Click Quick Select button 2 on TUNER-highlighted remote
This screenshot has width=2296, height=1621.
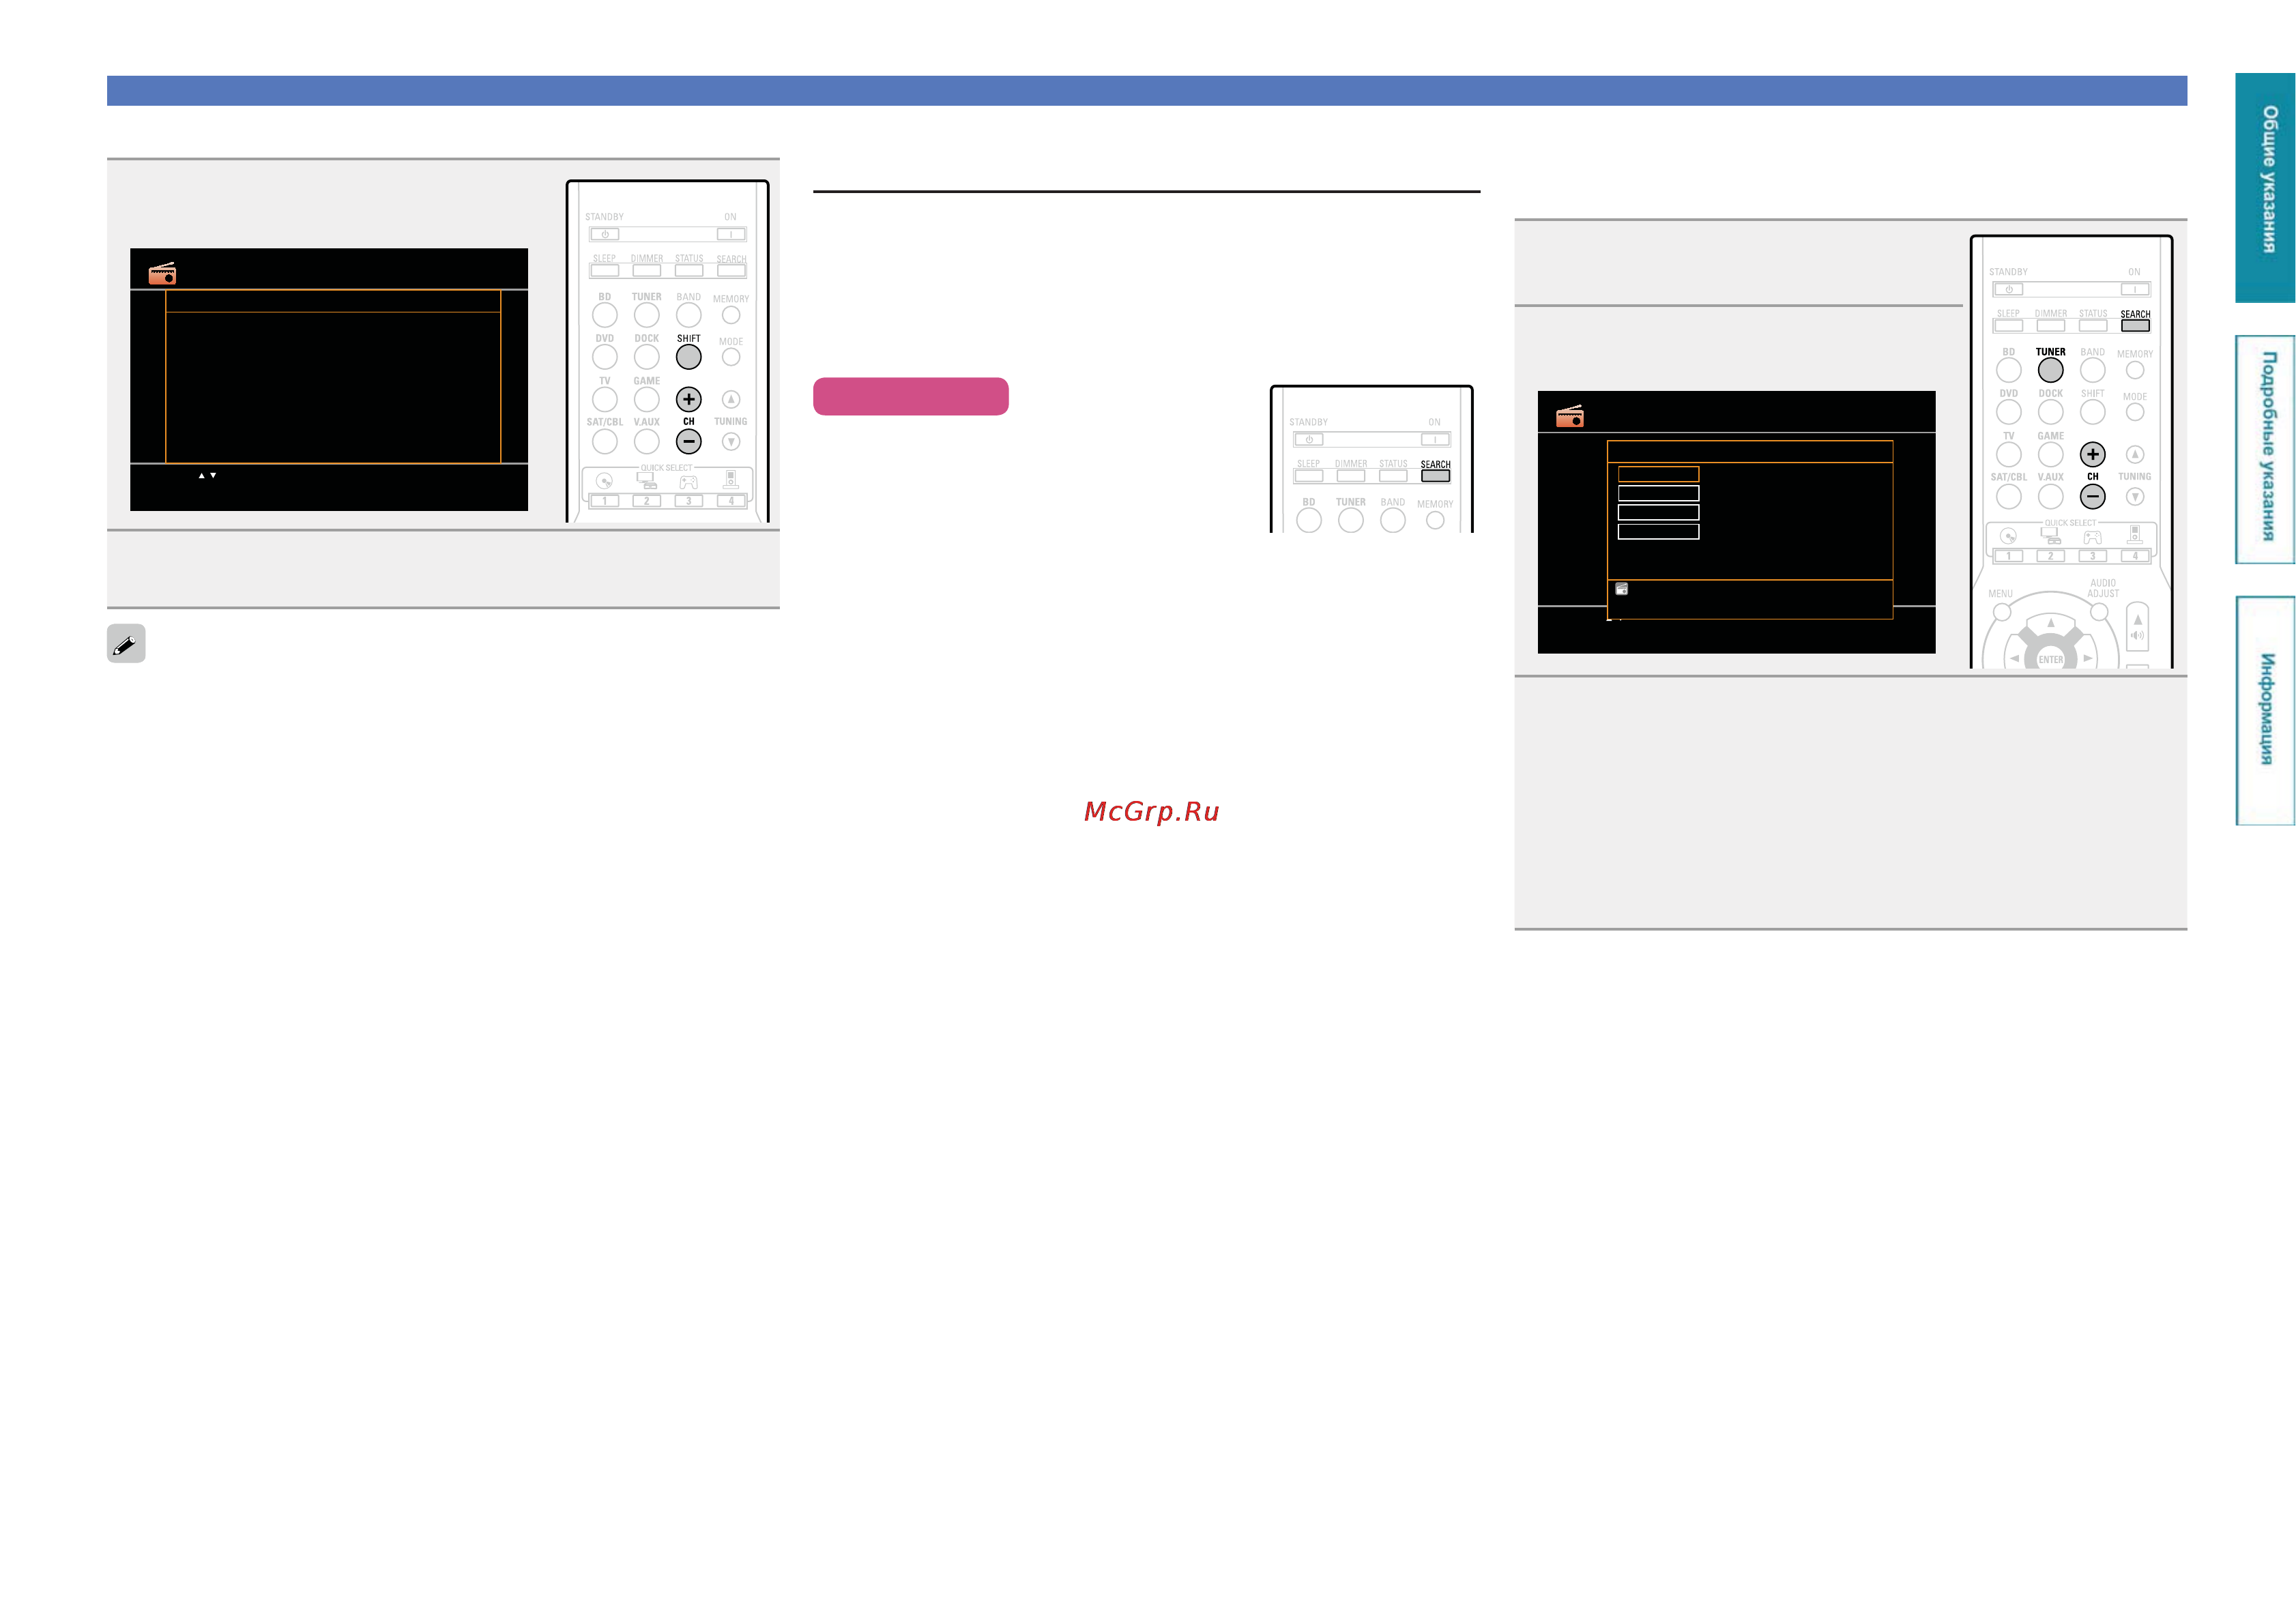click(x=2051, y=556)
